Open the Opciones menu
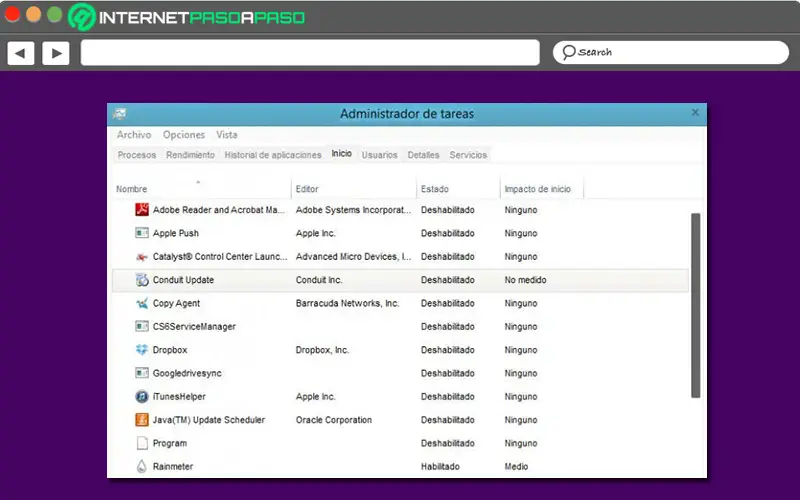This screenshot has width=800, height=500. (184, 135)
